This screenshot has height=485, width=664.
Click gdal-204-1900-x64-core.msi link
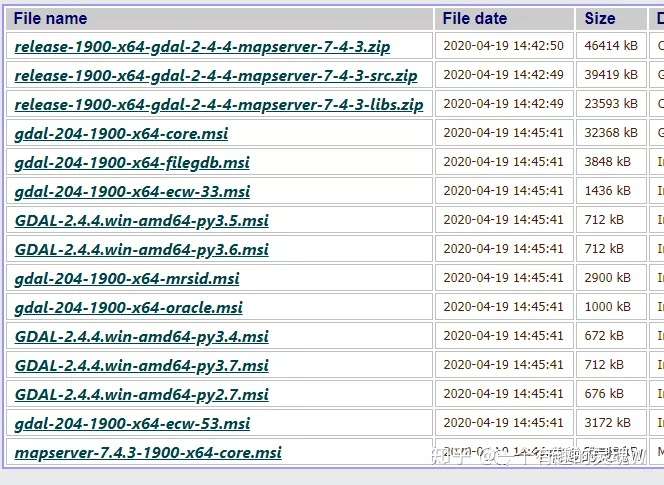121,134
